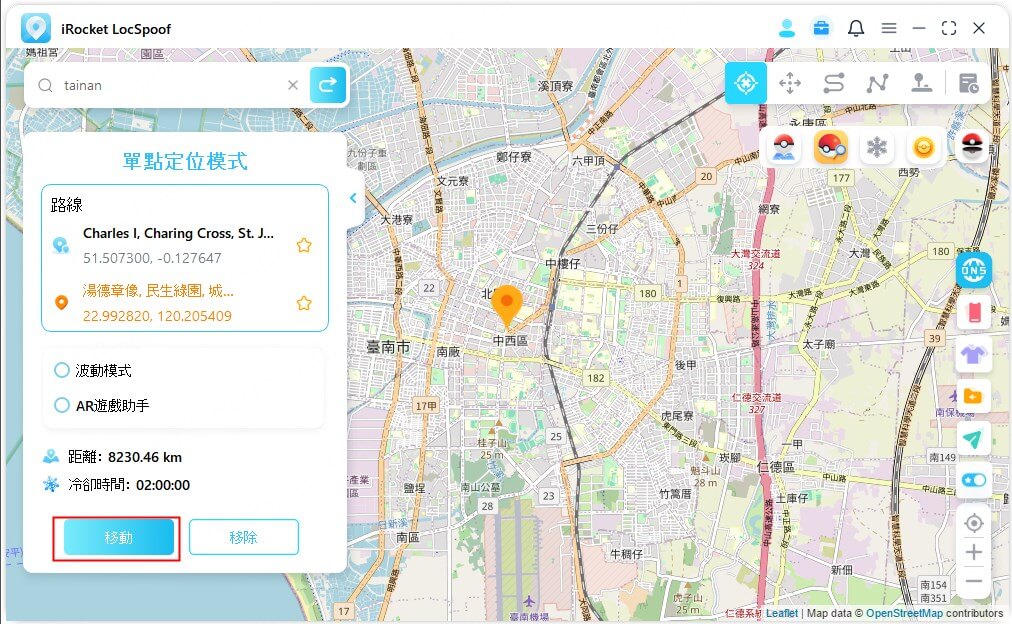This screenshot has height=624, width=1012.
Task: Toggle the switch in right sidebar
Action: click(x=973, y=480)
